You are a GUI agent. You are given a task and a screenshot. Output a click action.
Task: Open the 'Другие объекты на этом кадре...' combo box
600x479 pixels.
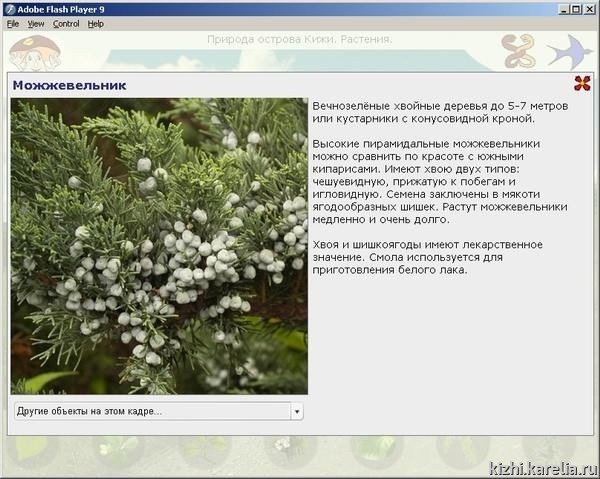[x=150, y=411]
